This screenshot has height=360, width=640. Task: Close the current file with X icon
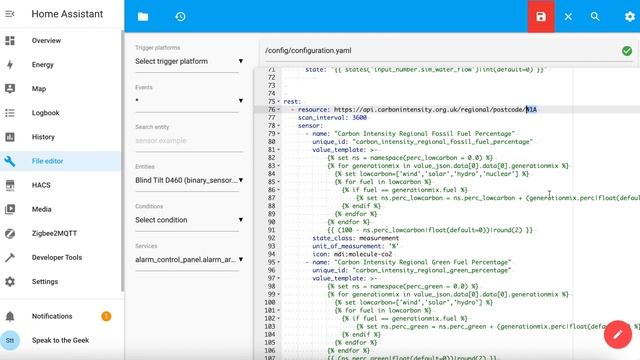[x=568, y=16]
